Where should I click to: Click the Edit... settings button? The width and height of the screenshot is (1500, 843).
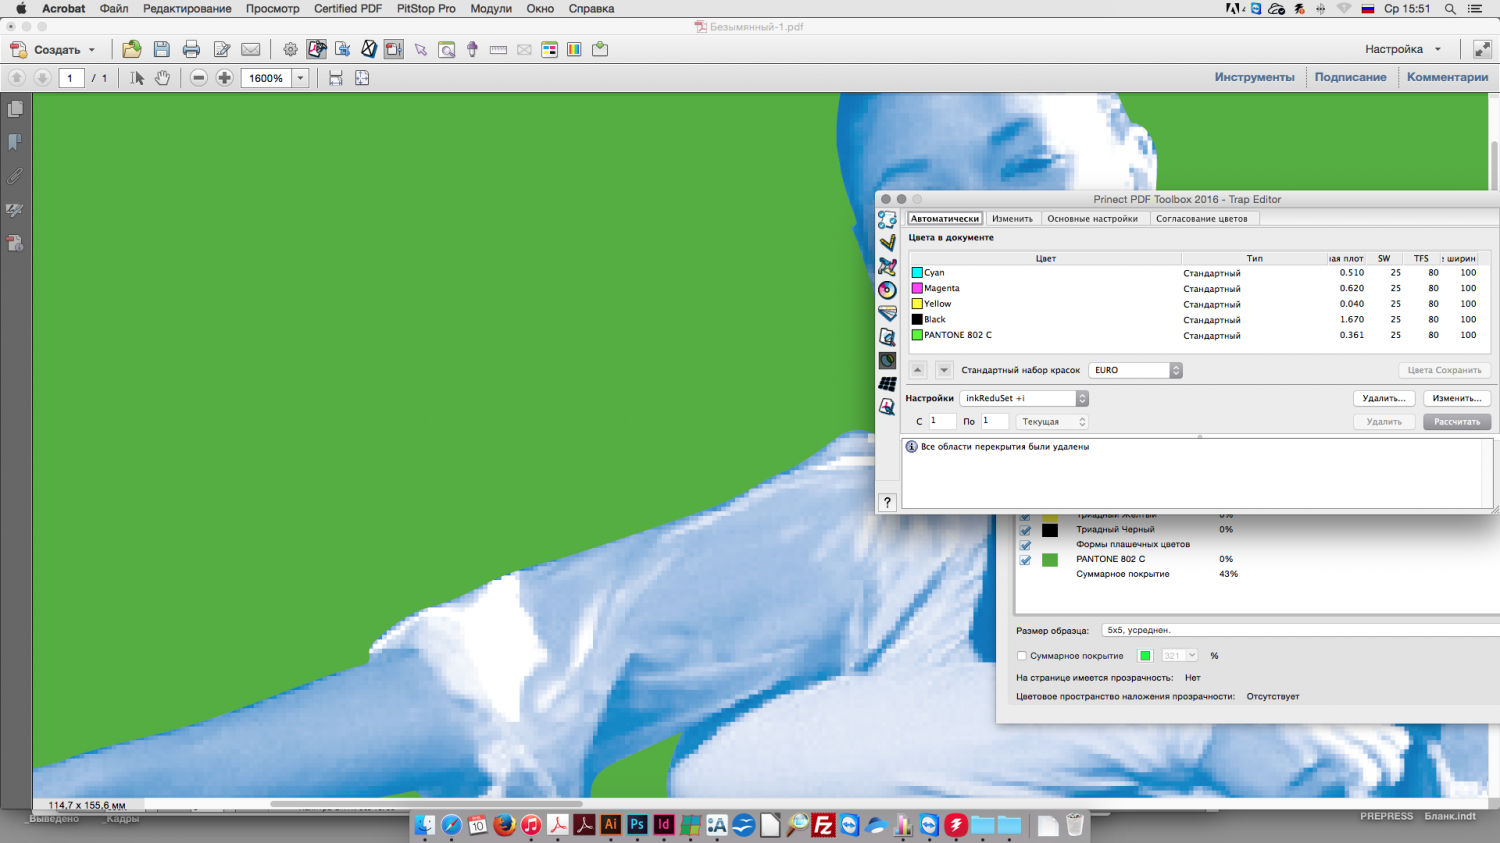pos(1457,398)
